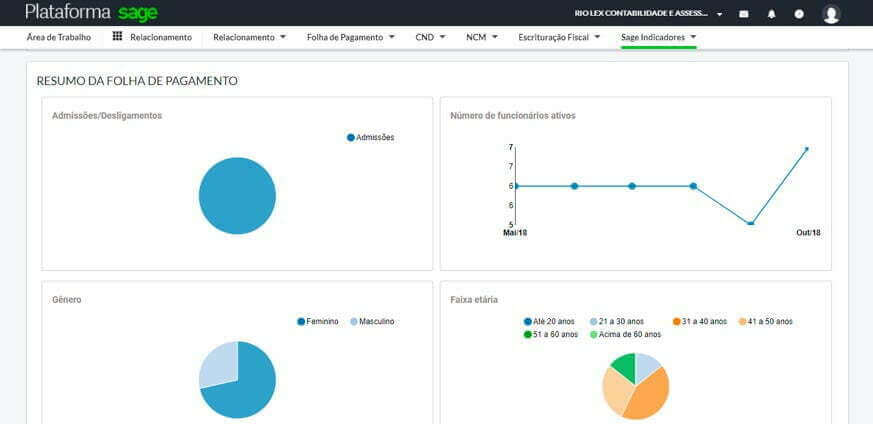Toggle Masculino series in Gênero chart

(372, 321)
